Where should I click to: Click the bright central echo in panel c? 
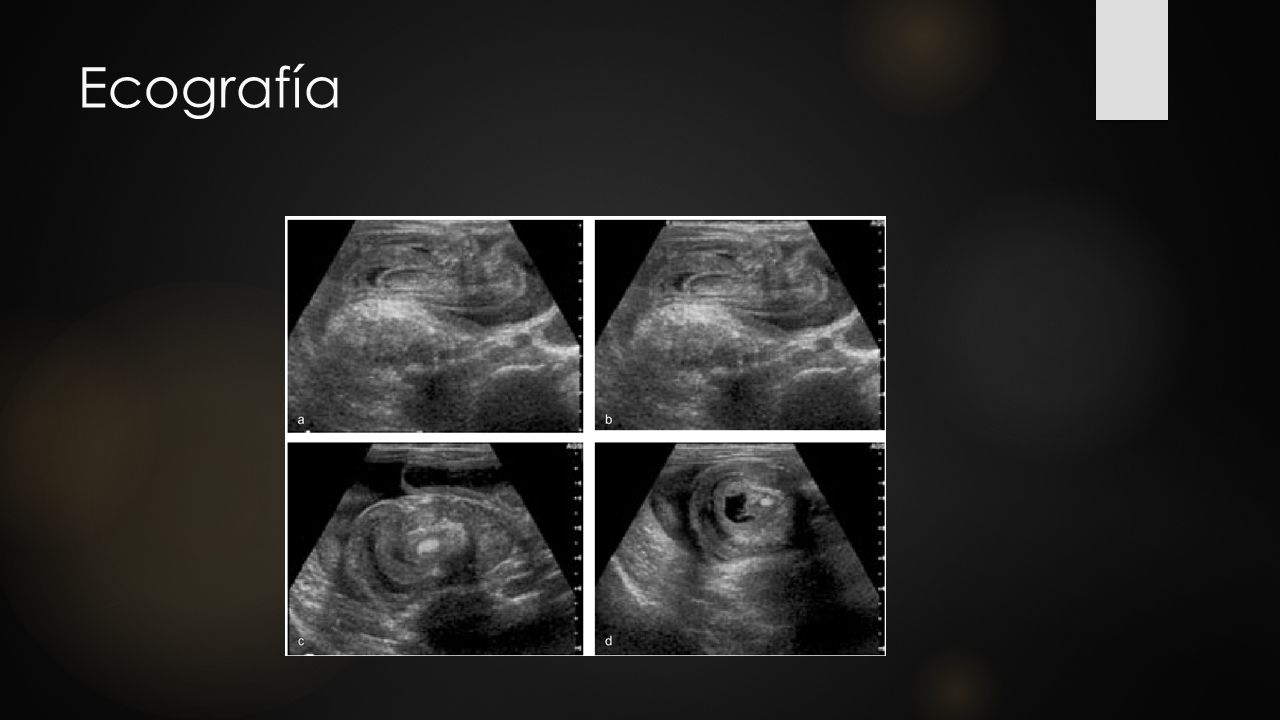428,546
